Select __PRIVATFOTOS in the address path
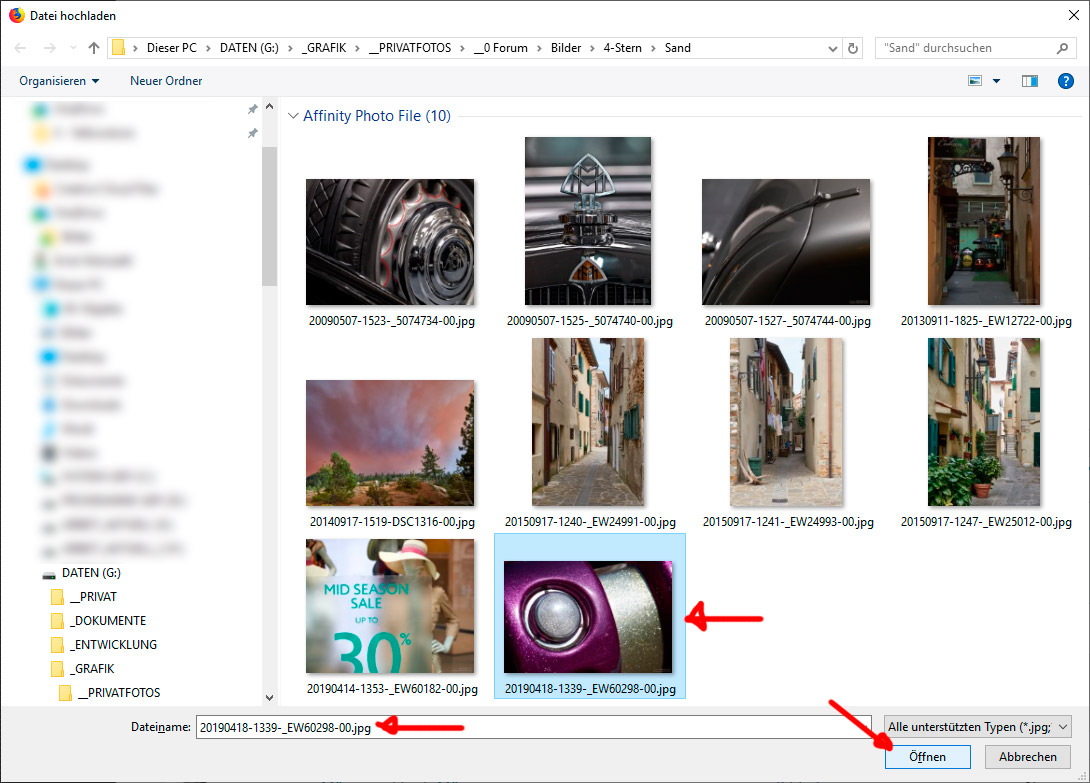 tap(410, 48)
